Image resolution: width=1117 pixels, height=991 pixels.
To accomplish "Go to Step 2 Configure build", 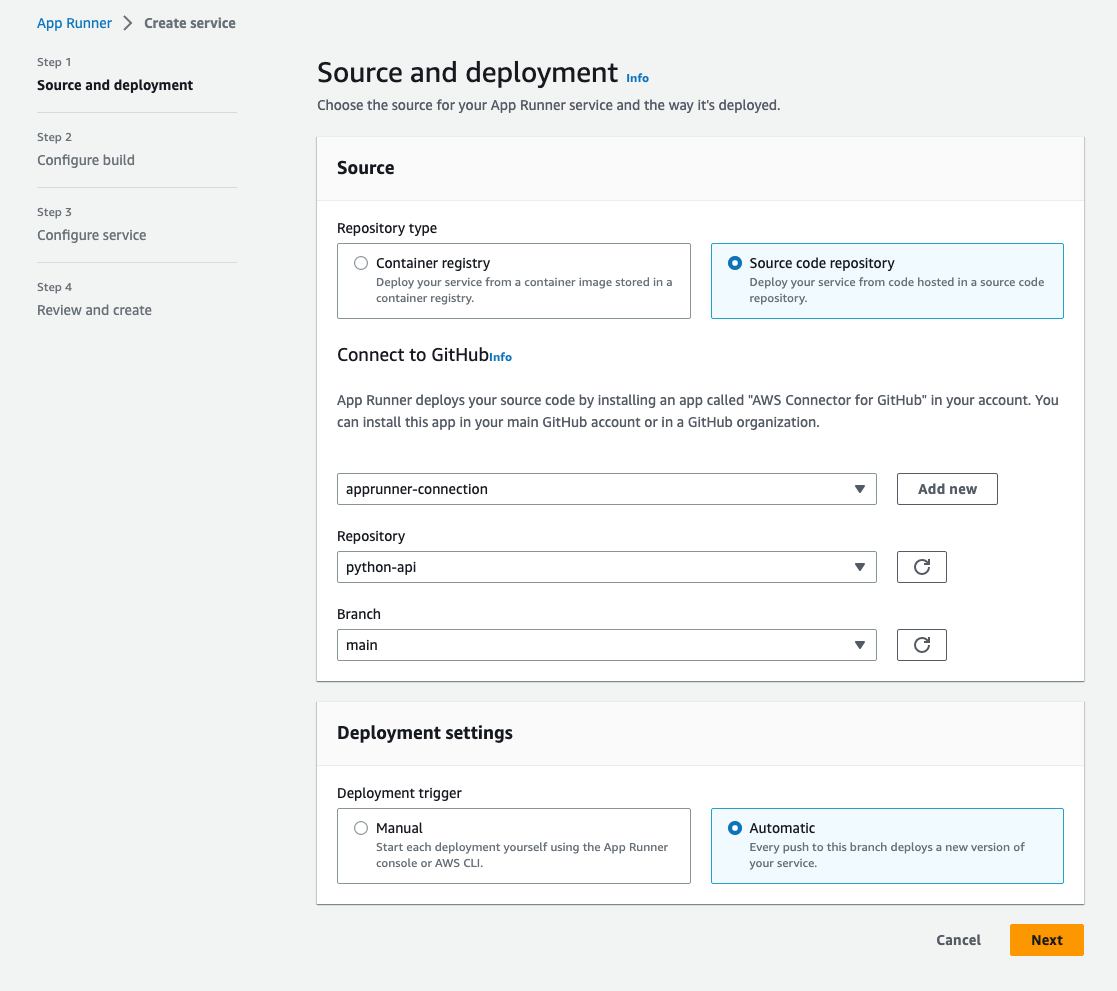I will click(x=86, y=160).
